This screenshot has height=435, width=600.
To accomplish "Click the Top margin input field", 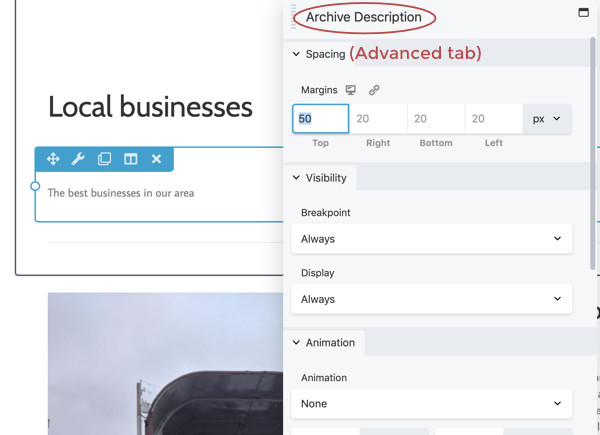I will click(320, 119).
